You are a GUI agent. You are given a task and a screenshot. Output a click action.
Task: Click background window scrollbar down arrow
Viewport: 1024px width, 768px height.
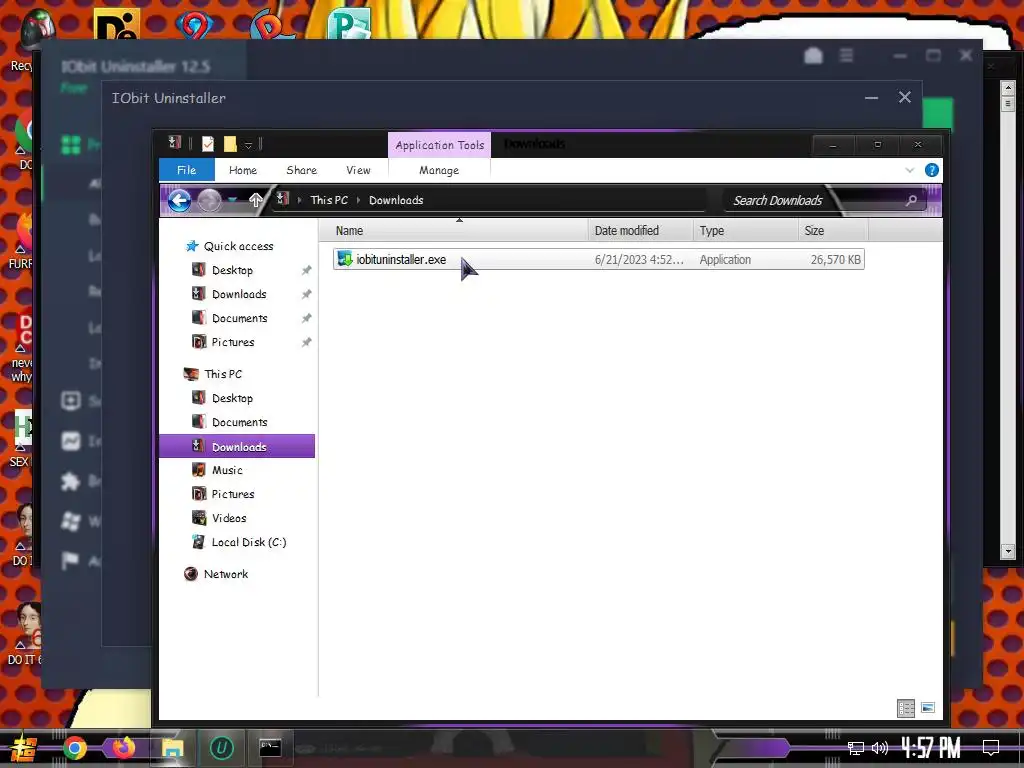pyautogui.click(x=1008, y=551)
